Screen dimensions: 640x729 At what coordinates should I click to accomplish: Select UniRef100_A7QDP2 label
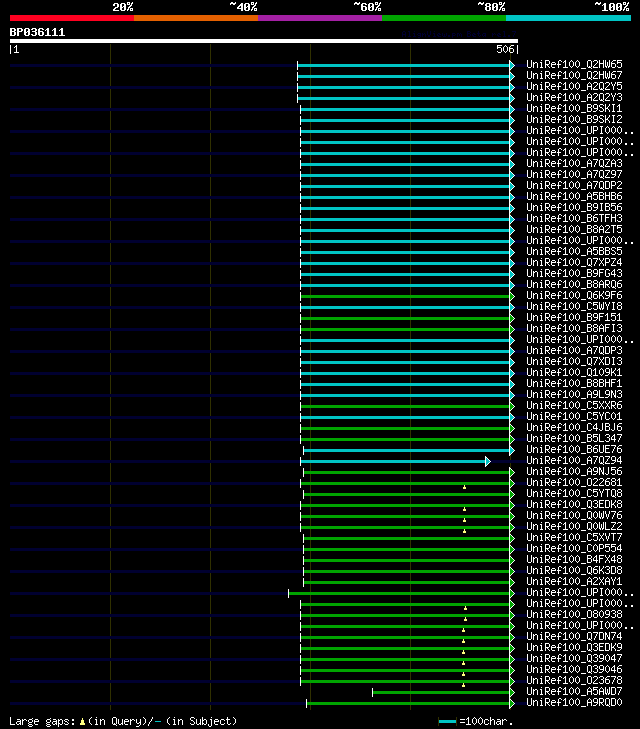(x=574, y=186)
